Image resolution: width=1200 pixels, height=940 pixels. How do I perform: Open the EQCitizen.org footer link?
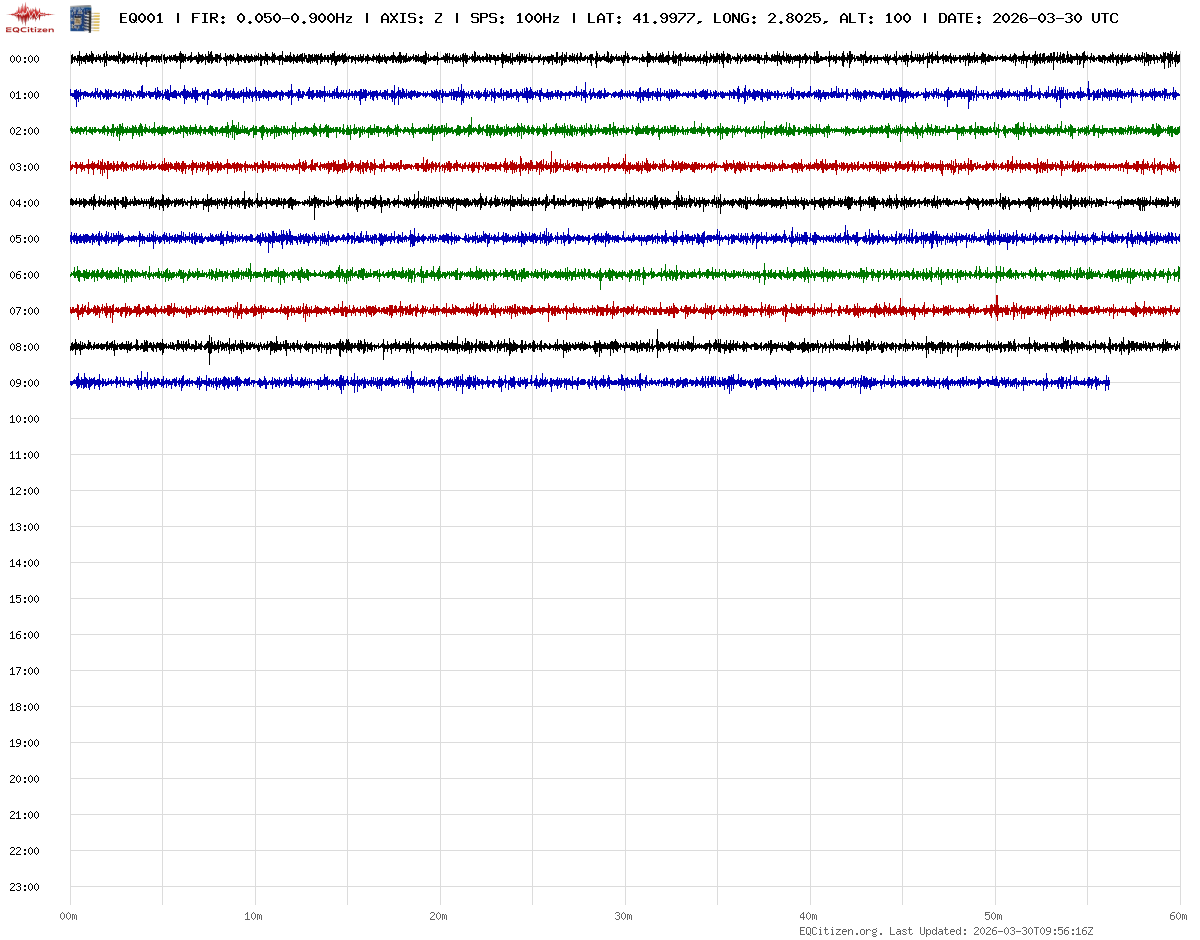tap(840, 931)
